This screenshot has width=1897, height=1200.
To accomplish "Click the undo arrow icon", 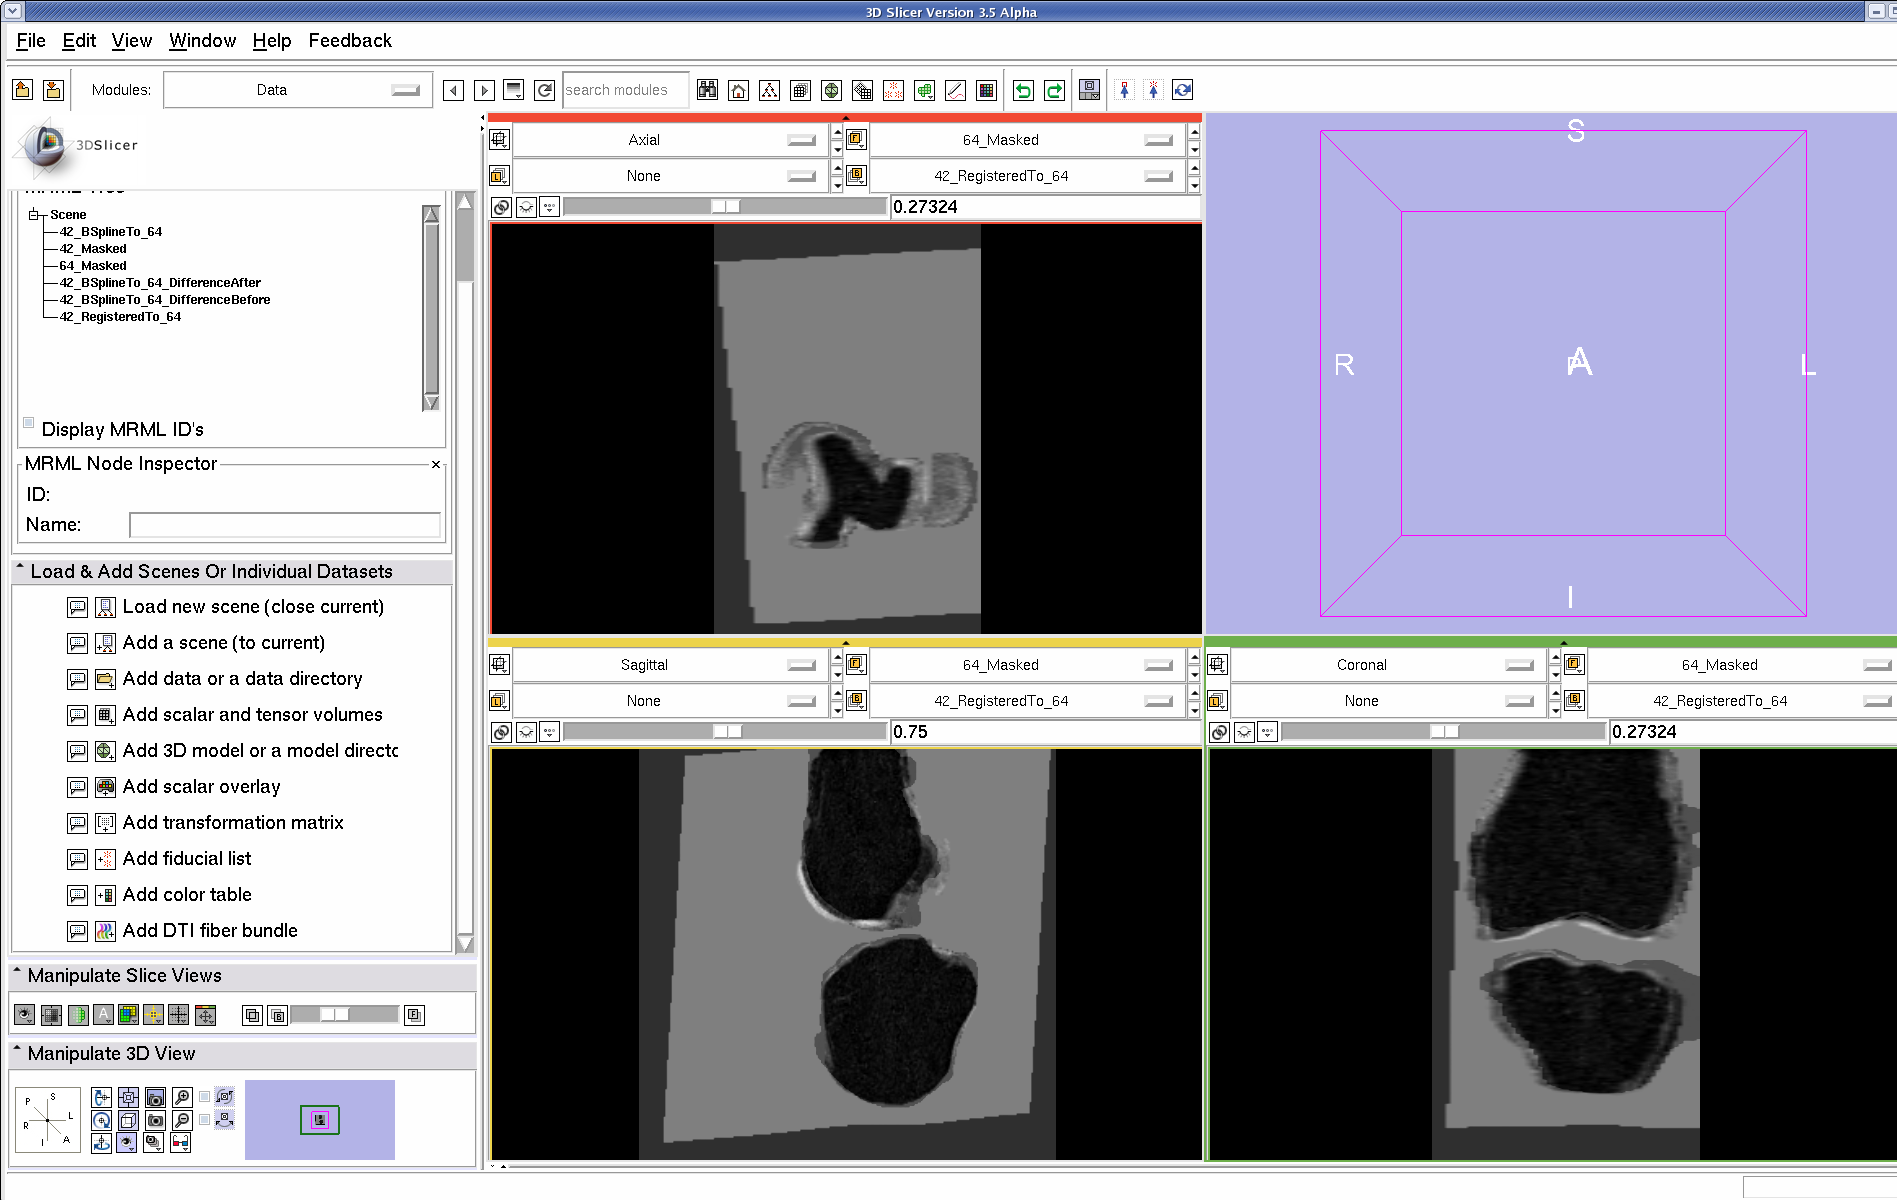I will [x=1023, y=90].
